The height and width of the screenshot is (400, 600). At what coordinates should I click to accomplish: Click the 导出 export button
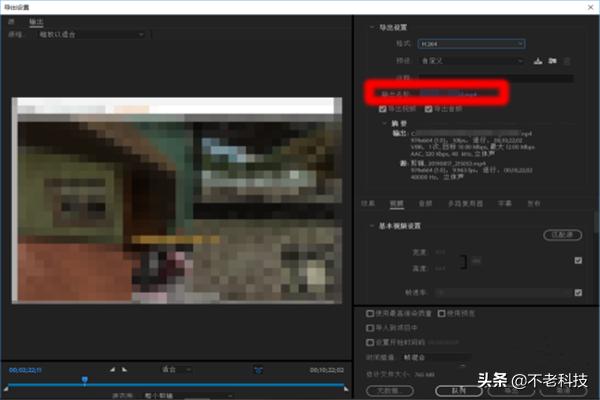(x=512, y=391)
